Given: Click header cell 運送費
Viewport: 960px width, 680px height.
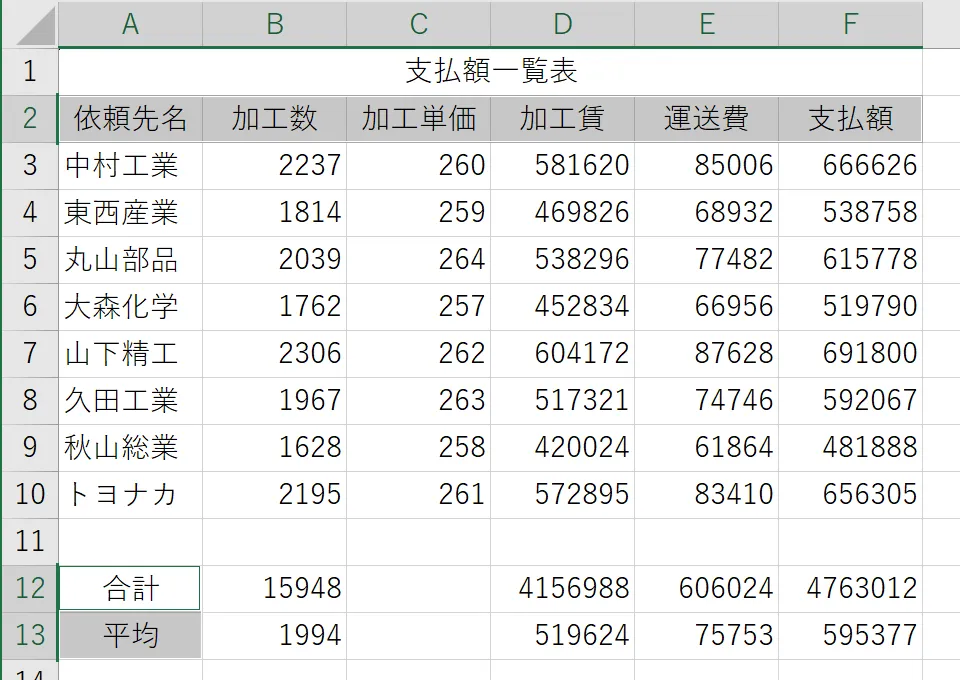Looking at the screenshot, I should [706, 119].
